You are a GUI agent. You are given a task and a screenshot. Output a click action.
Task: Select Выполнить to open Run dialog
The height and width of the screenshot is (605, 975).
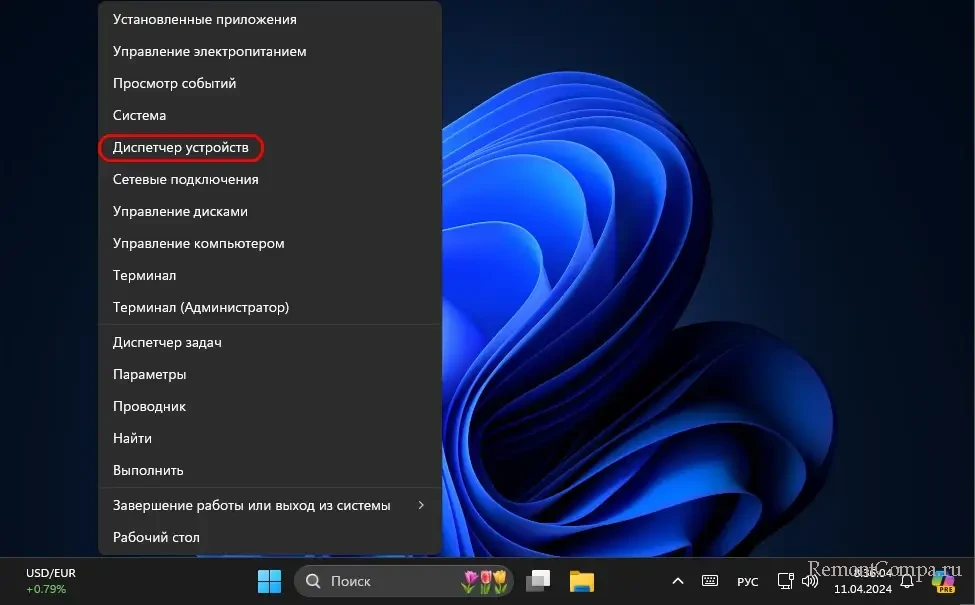coord(148,471)
